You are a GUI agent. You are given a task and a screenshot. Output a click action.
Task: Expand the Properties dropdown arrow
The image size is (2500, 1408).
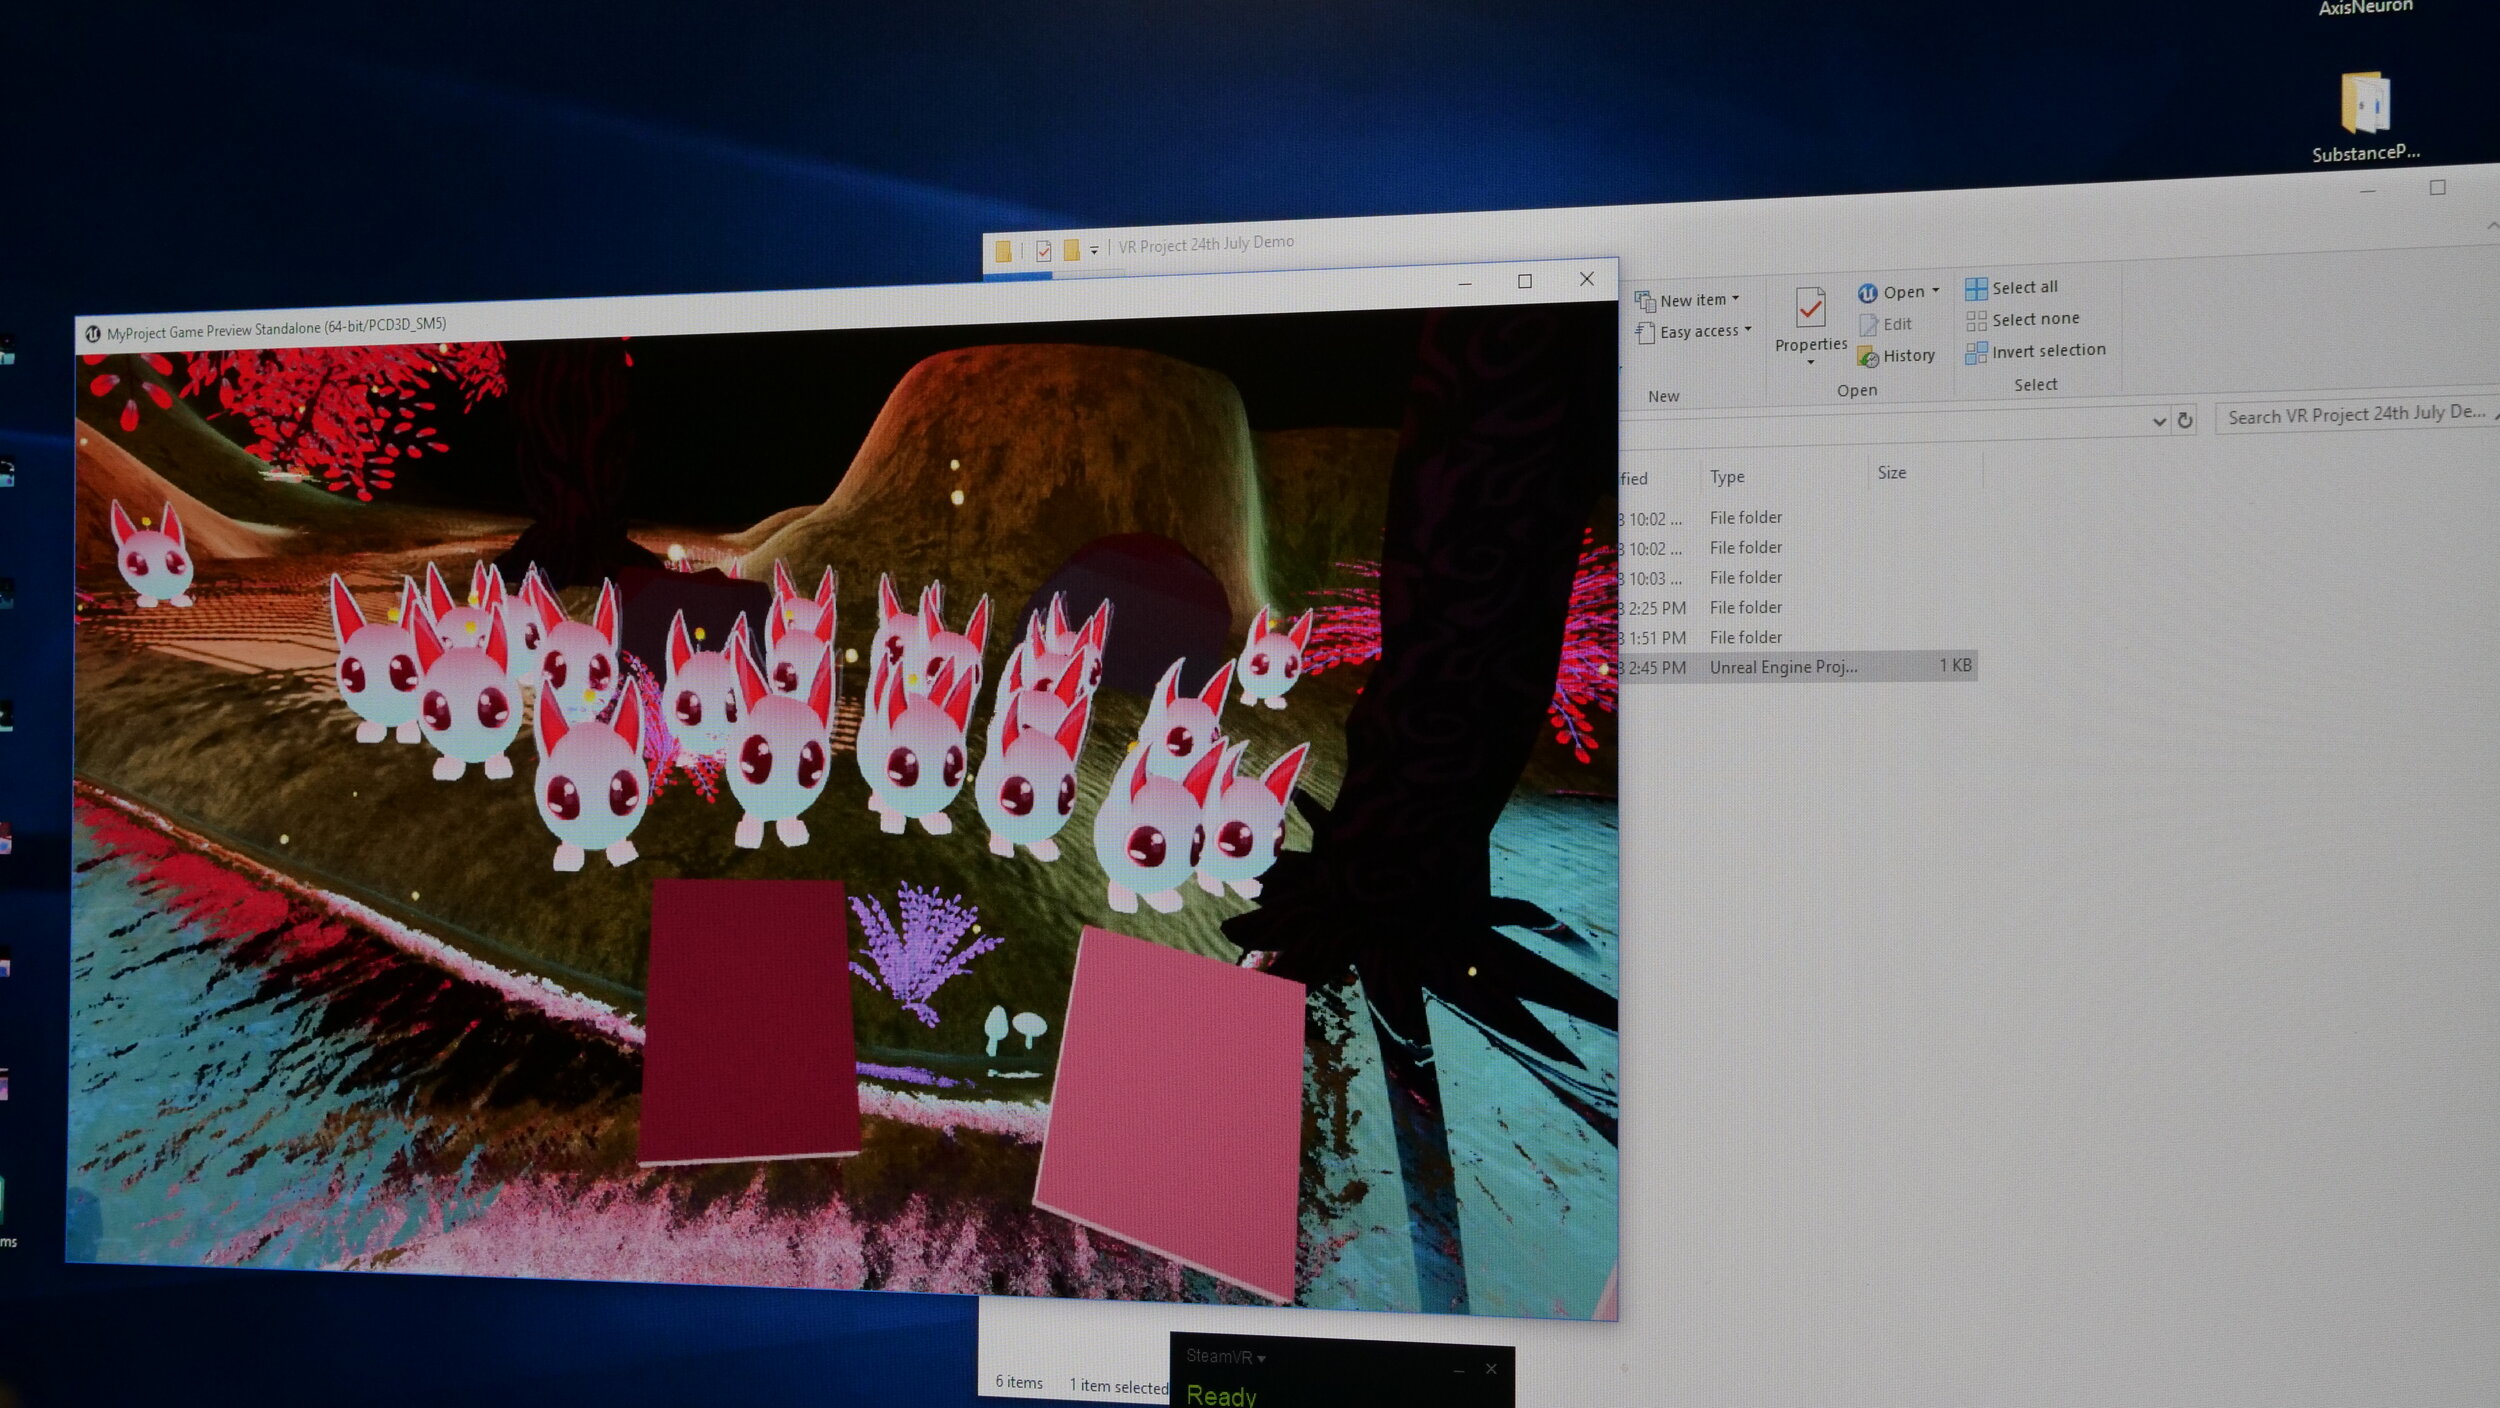[1810, 361]
